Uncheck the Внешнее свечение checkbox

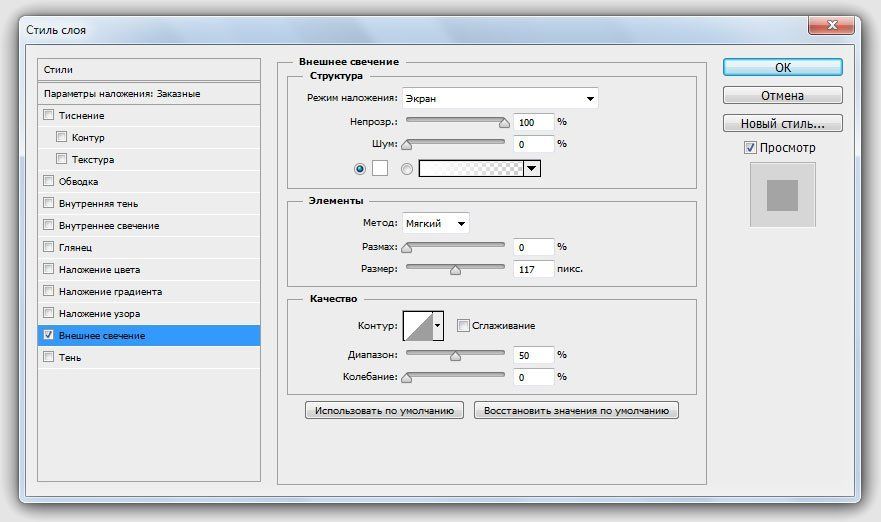(x=49, y=335)
